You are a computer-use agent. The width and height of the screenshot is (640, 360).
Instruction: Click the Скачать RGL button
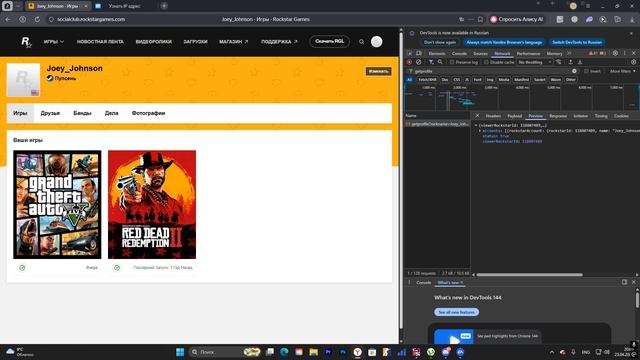(x=329, y=41)
